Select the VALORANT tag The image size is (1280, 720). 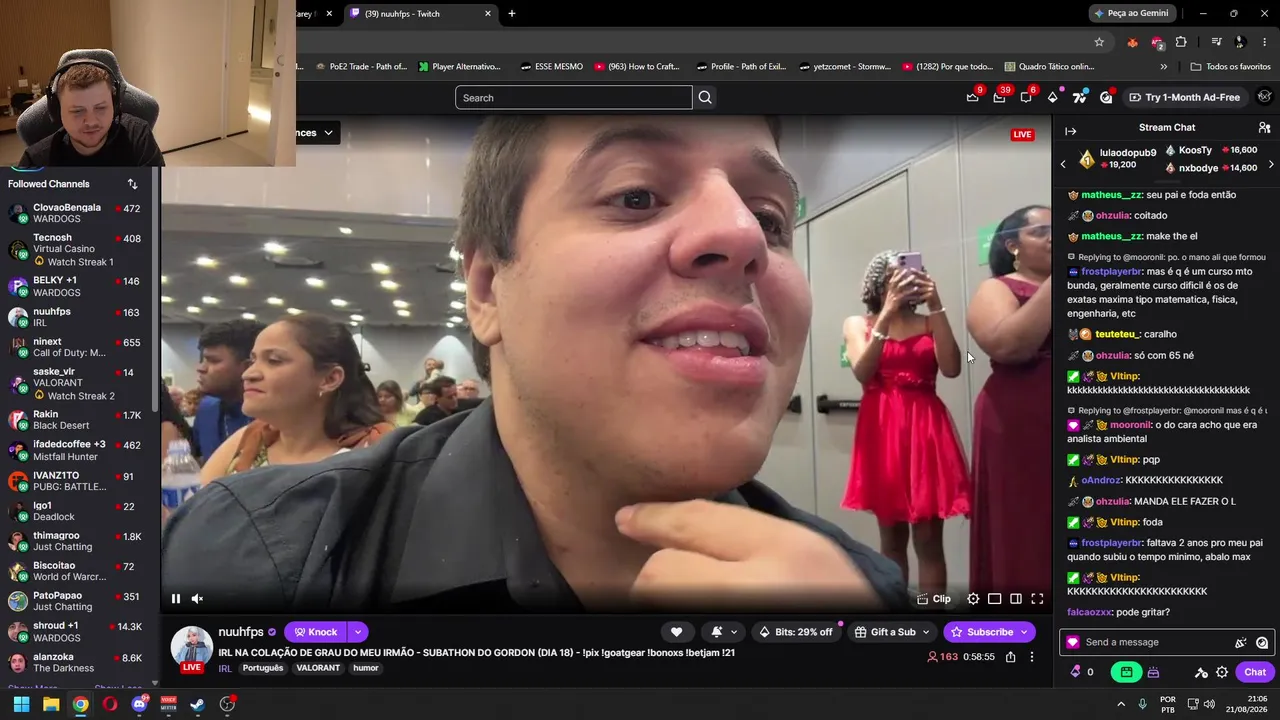[318, 668]
